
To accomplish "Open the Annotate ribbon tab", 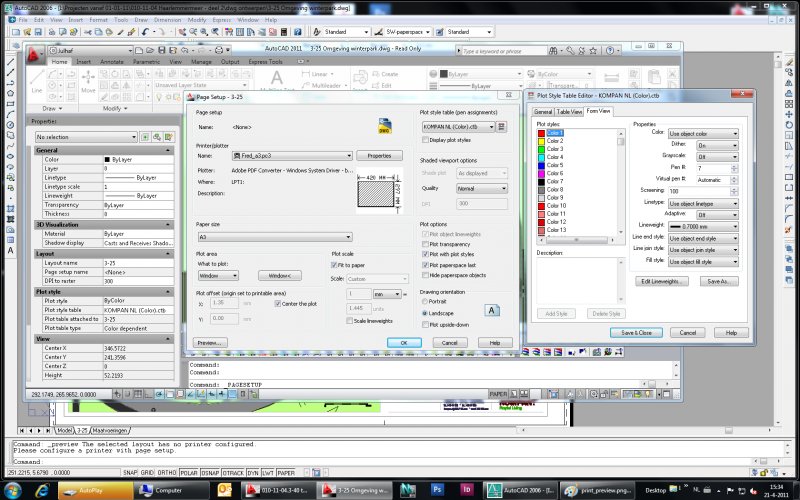I will [112, 62].
